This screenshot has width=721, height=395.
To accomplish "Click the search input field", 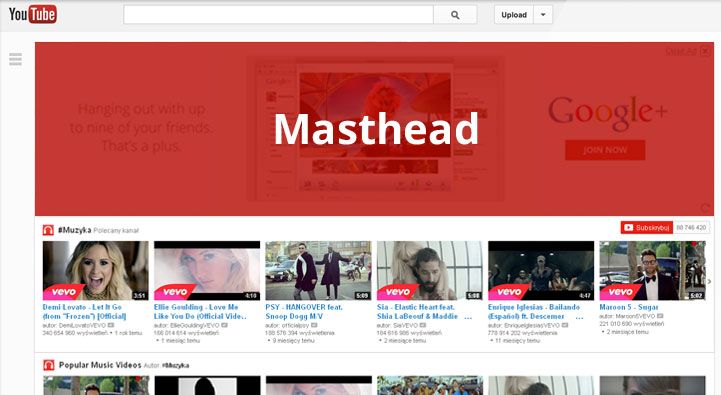I will coord(278,15).
